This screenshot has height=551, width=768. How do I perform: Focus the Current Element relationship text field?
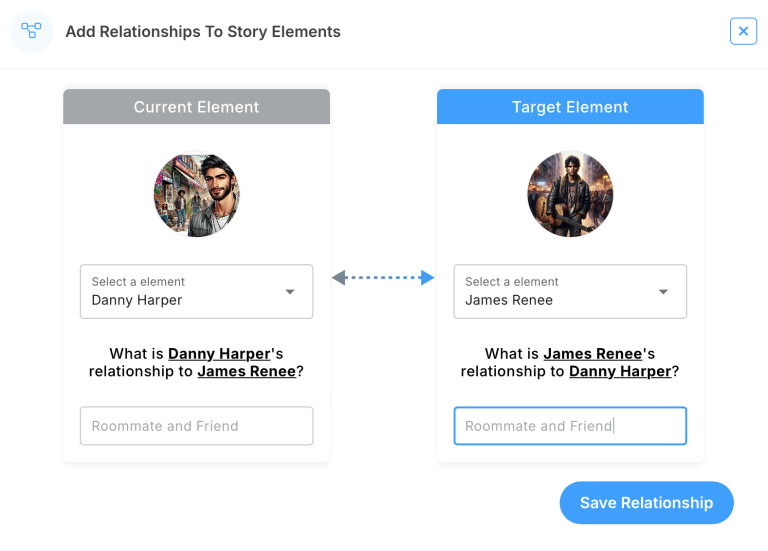pyautogui.click(x=196, y=426)
